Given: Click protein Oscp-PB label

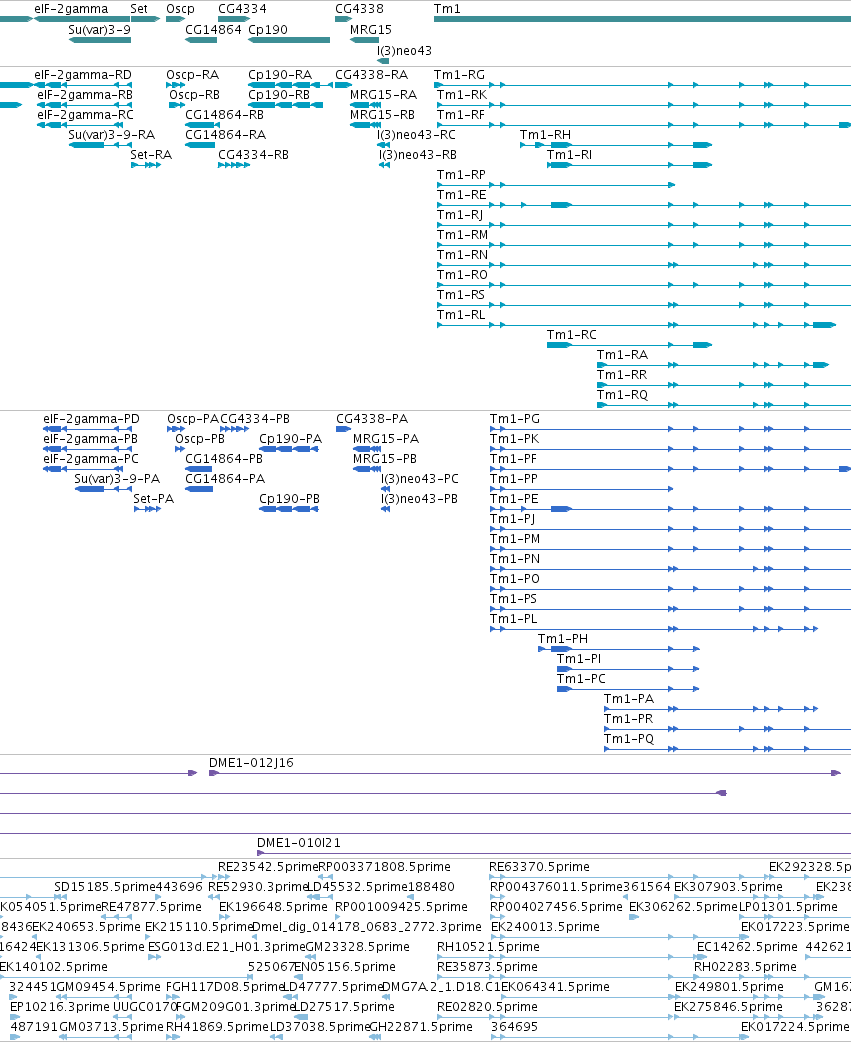Looking at the screenshot, I should [200, 439].
